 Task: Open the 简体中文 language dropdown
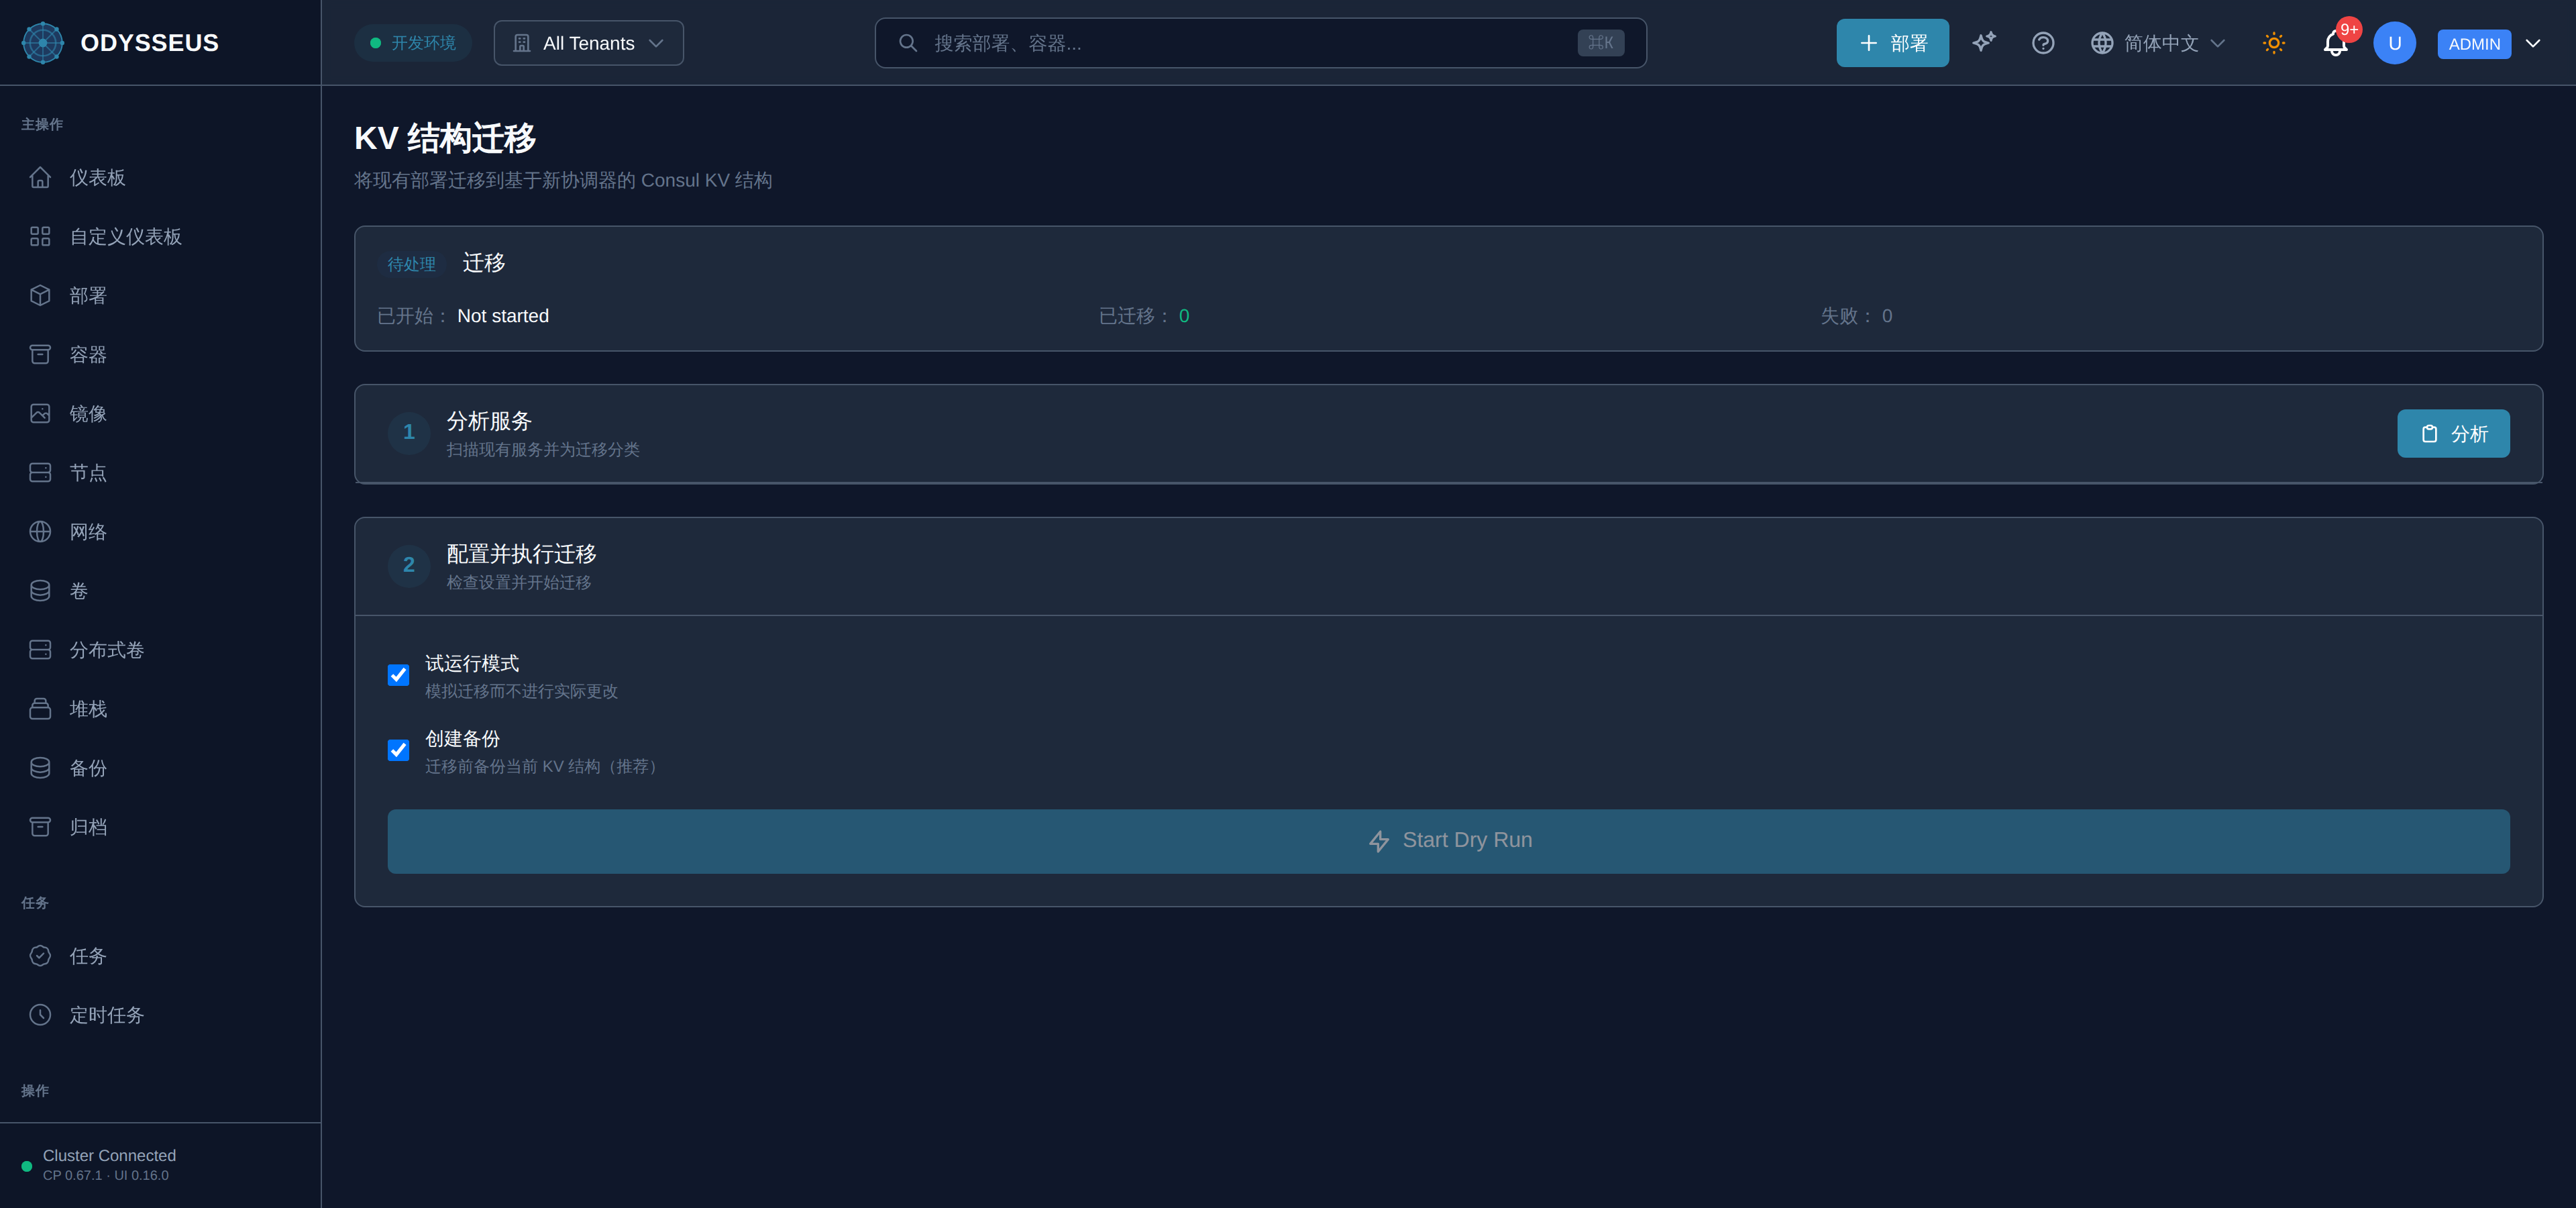coord(2158,43)
